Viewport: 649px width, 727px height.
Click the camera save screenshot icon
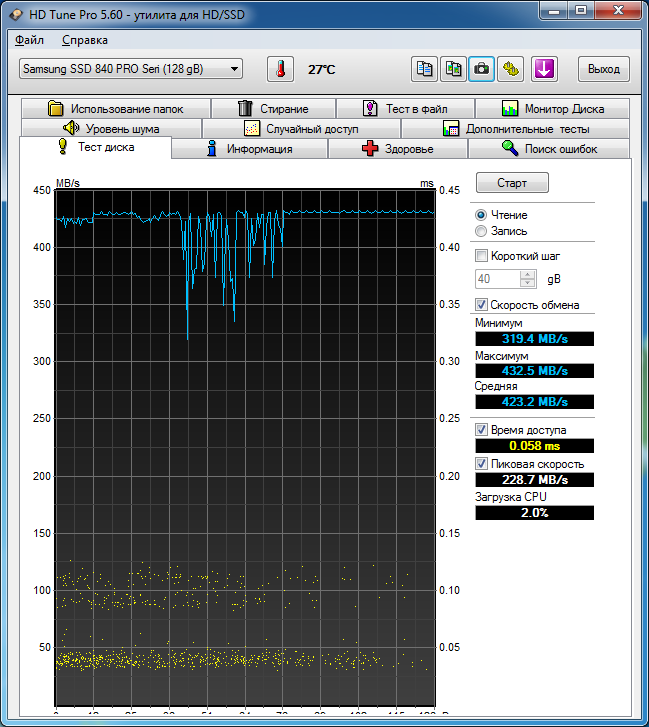(482, 69)
